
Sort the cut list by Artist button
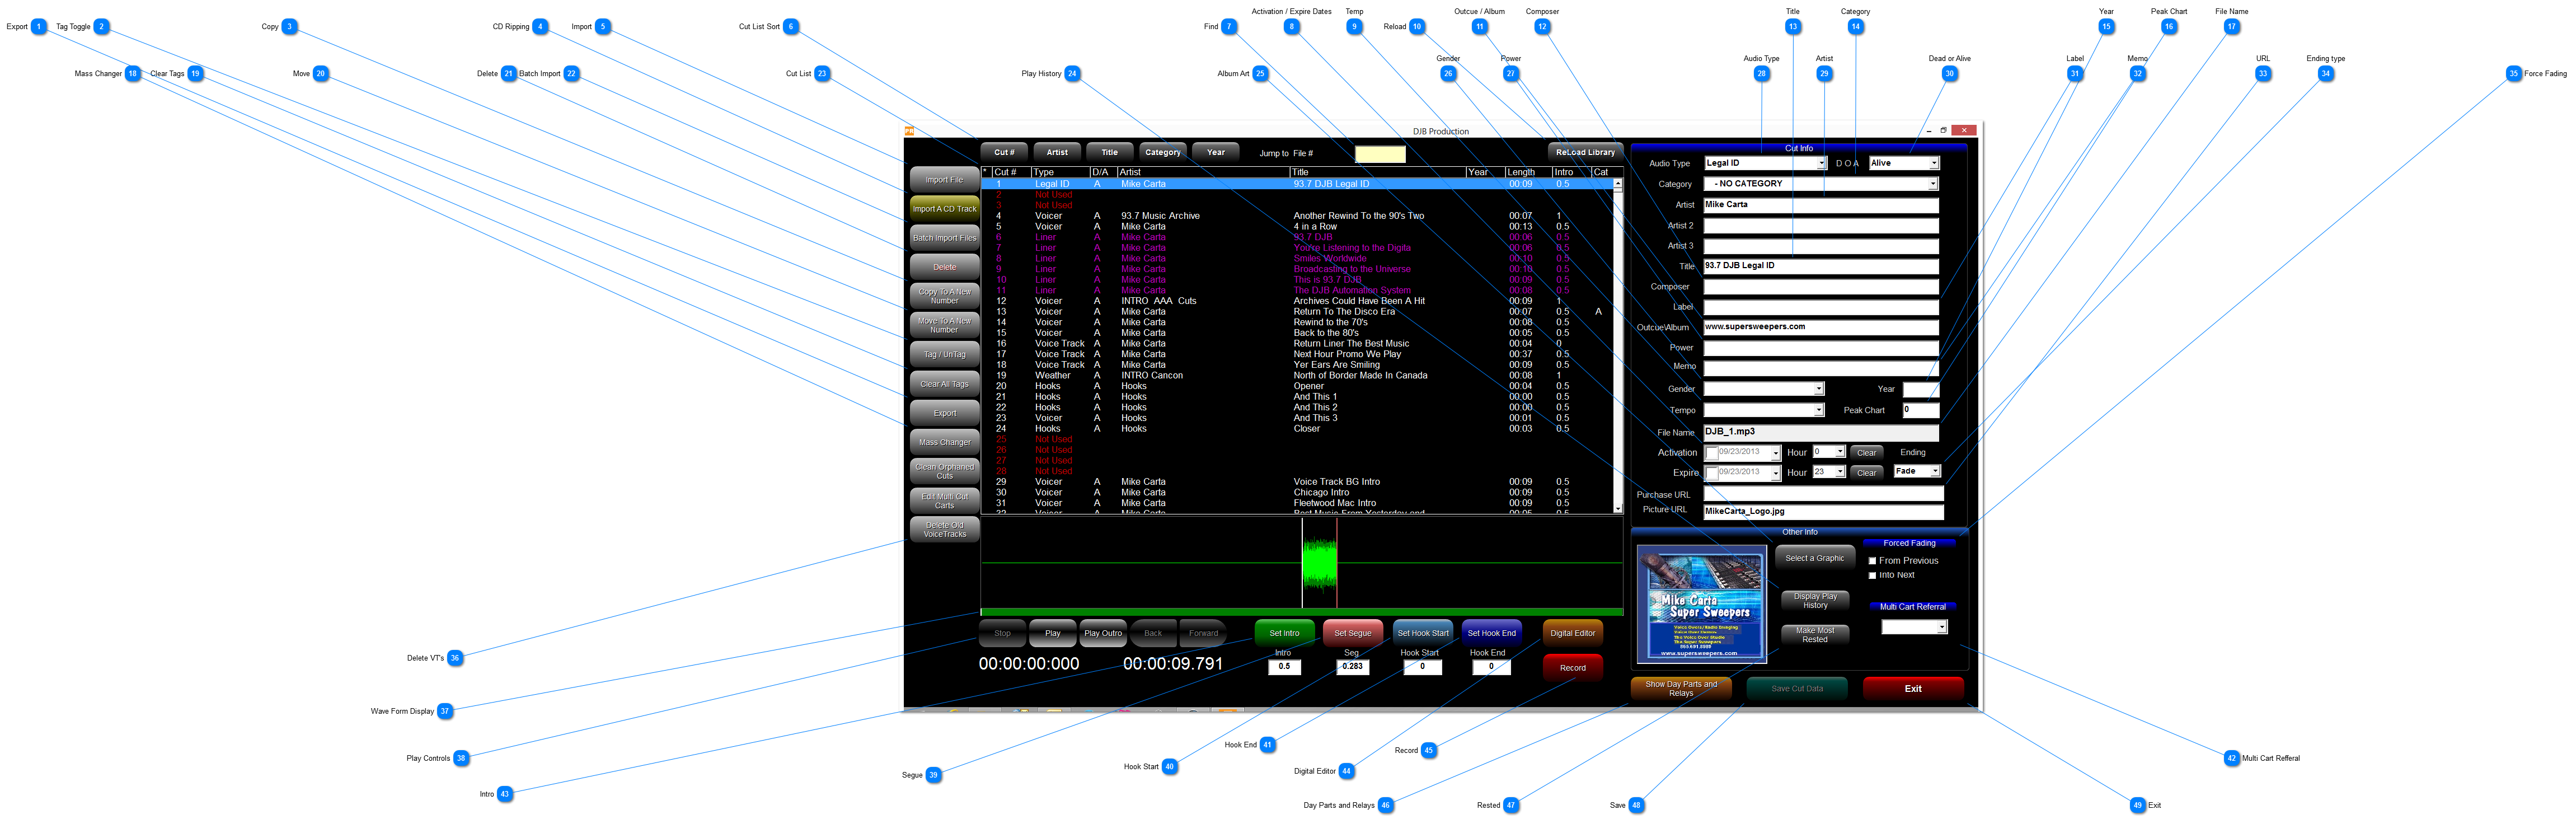1057,152
